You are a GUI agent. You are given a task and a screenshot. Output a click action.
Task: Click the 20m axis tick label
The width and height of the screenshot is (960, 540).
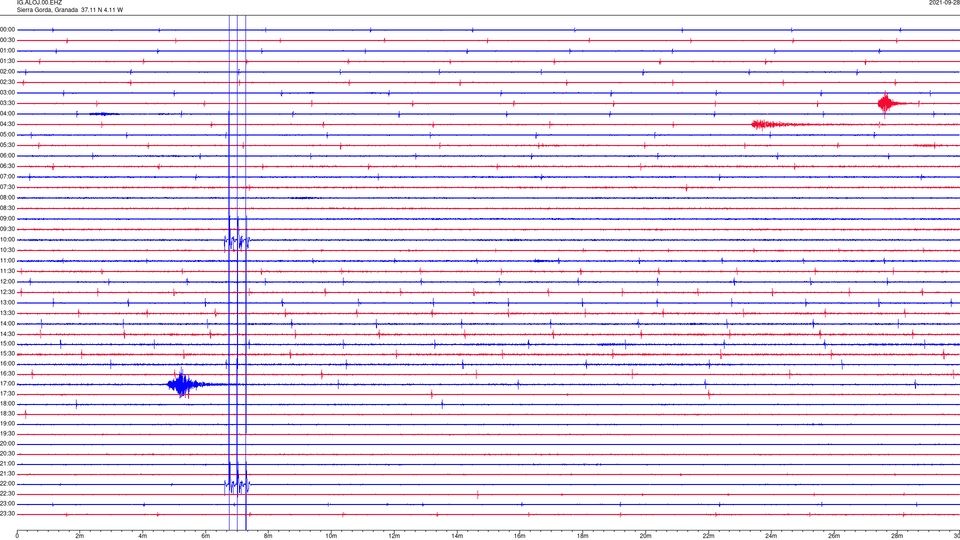(646, 536)
